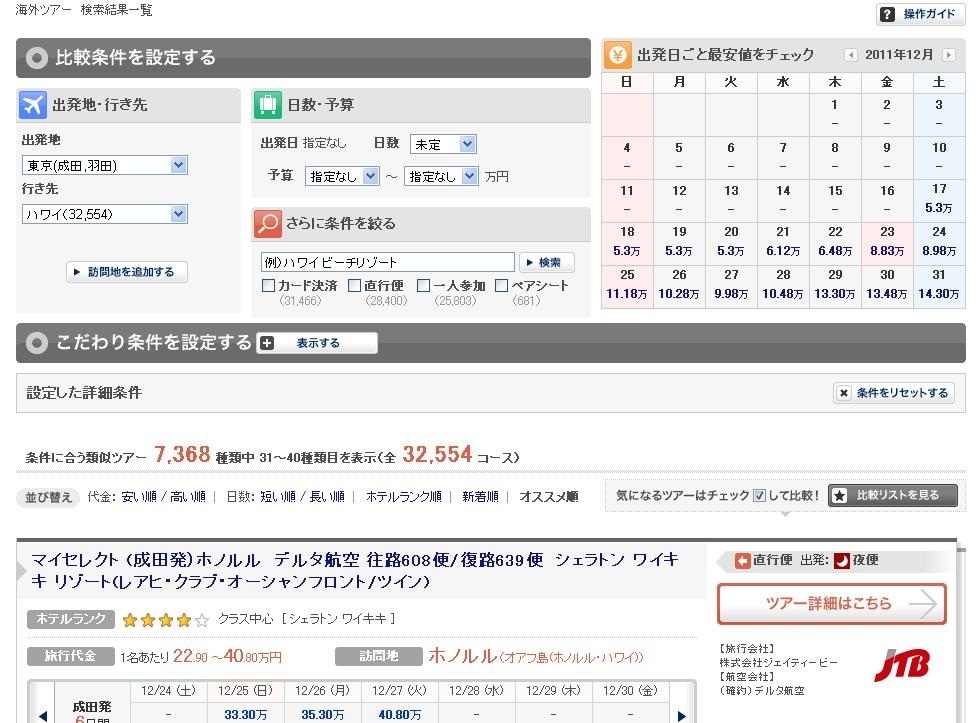Sort by オススメ順
Image resolution: width=978 pixels, height=723 pixels.
click(x=548, y=497)
